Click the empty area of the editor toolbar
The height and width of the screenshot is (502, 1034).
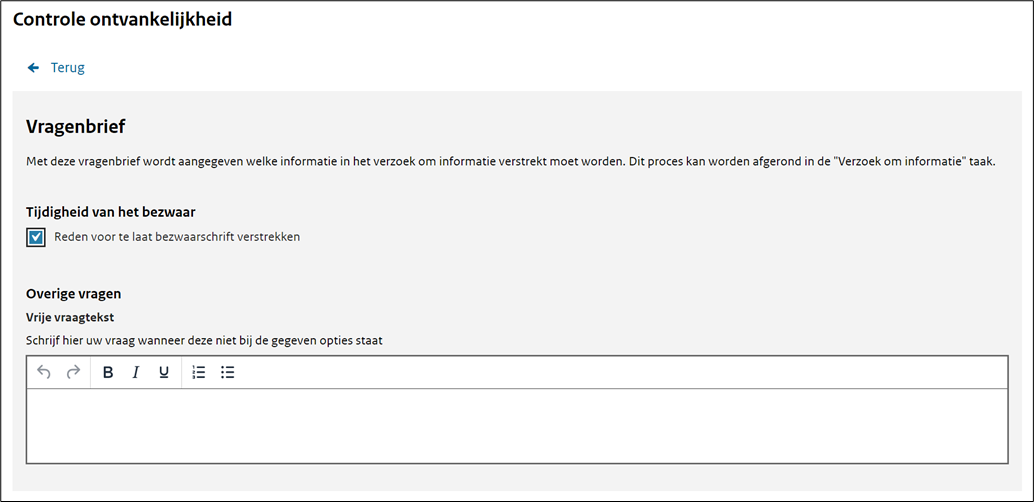click(x=620, y=373)
